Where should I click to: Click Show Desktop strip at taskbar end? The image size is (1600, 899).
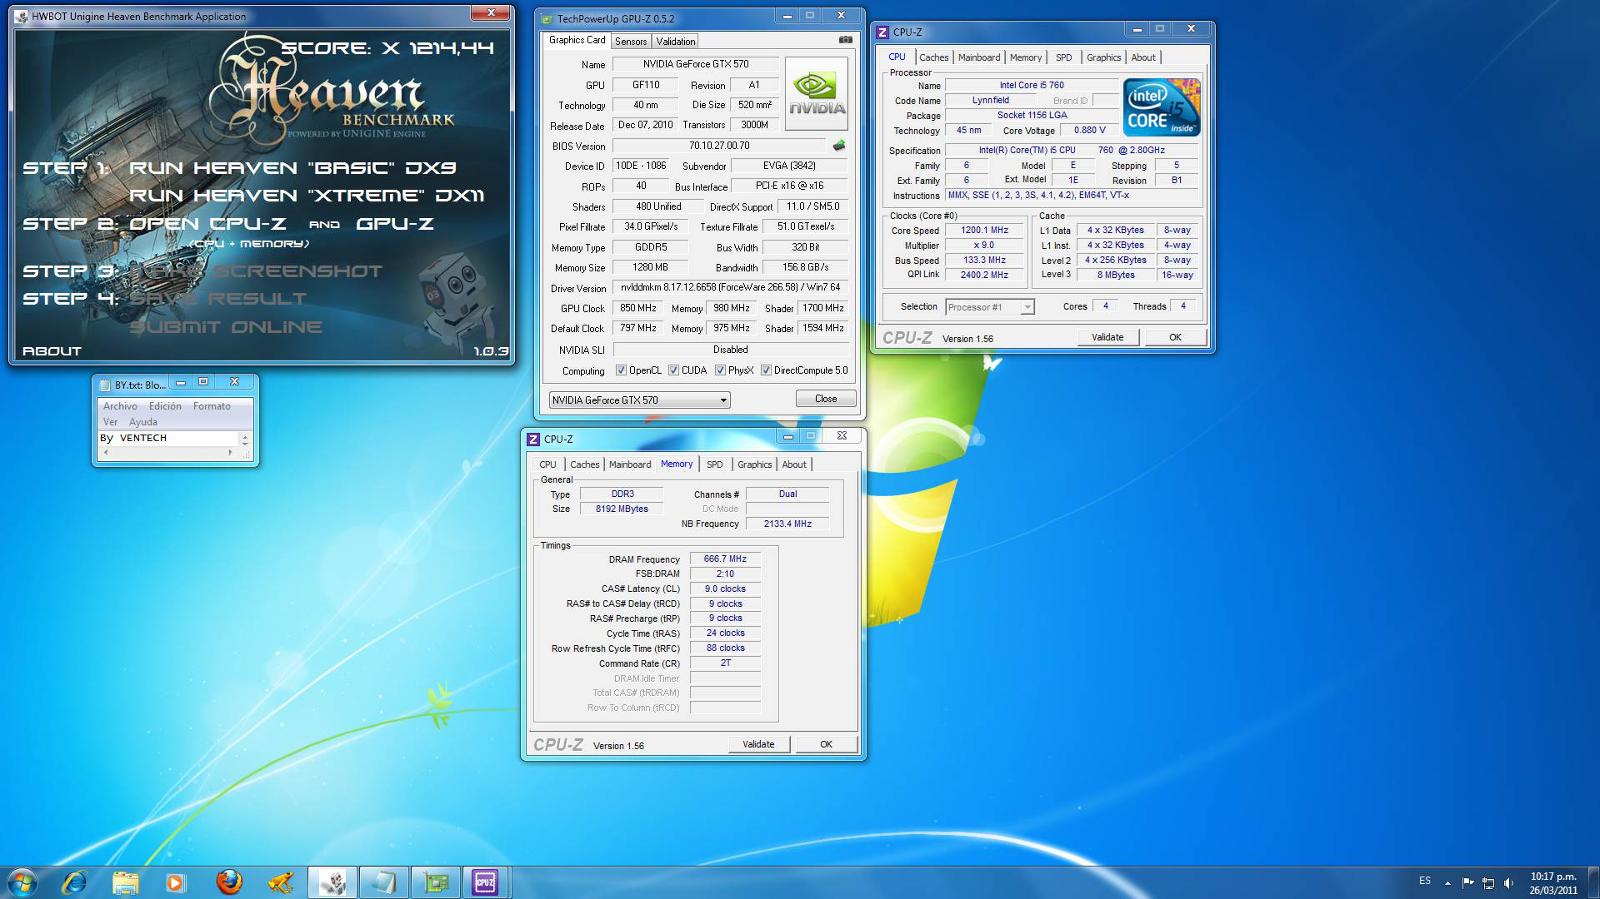(x=1593, y=883)
